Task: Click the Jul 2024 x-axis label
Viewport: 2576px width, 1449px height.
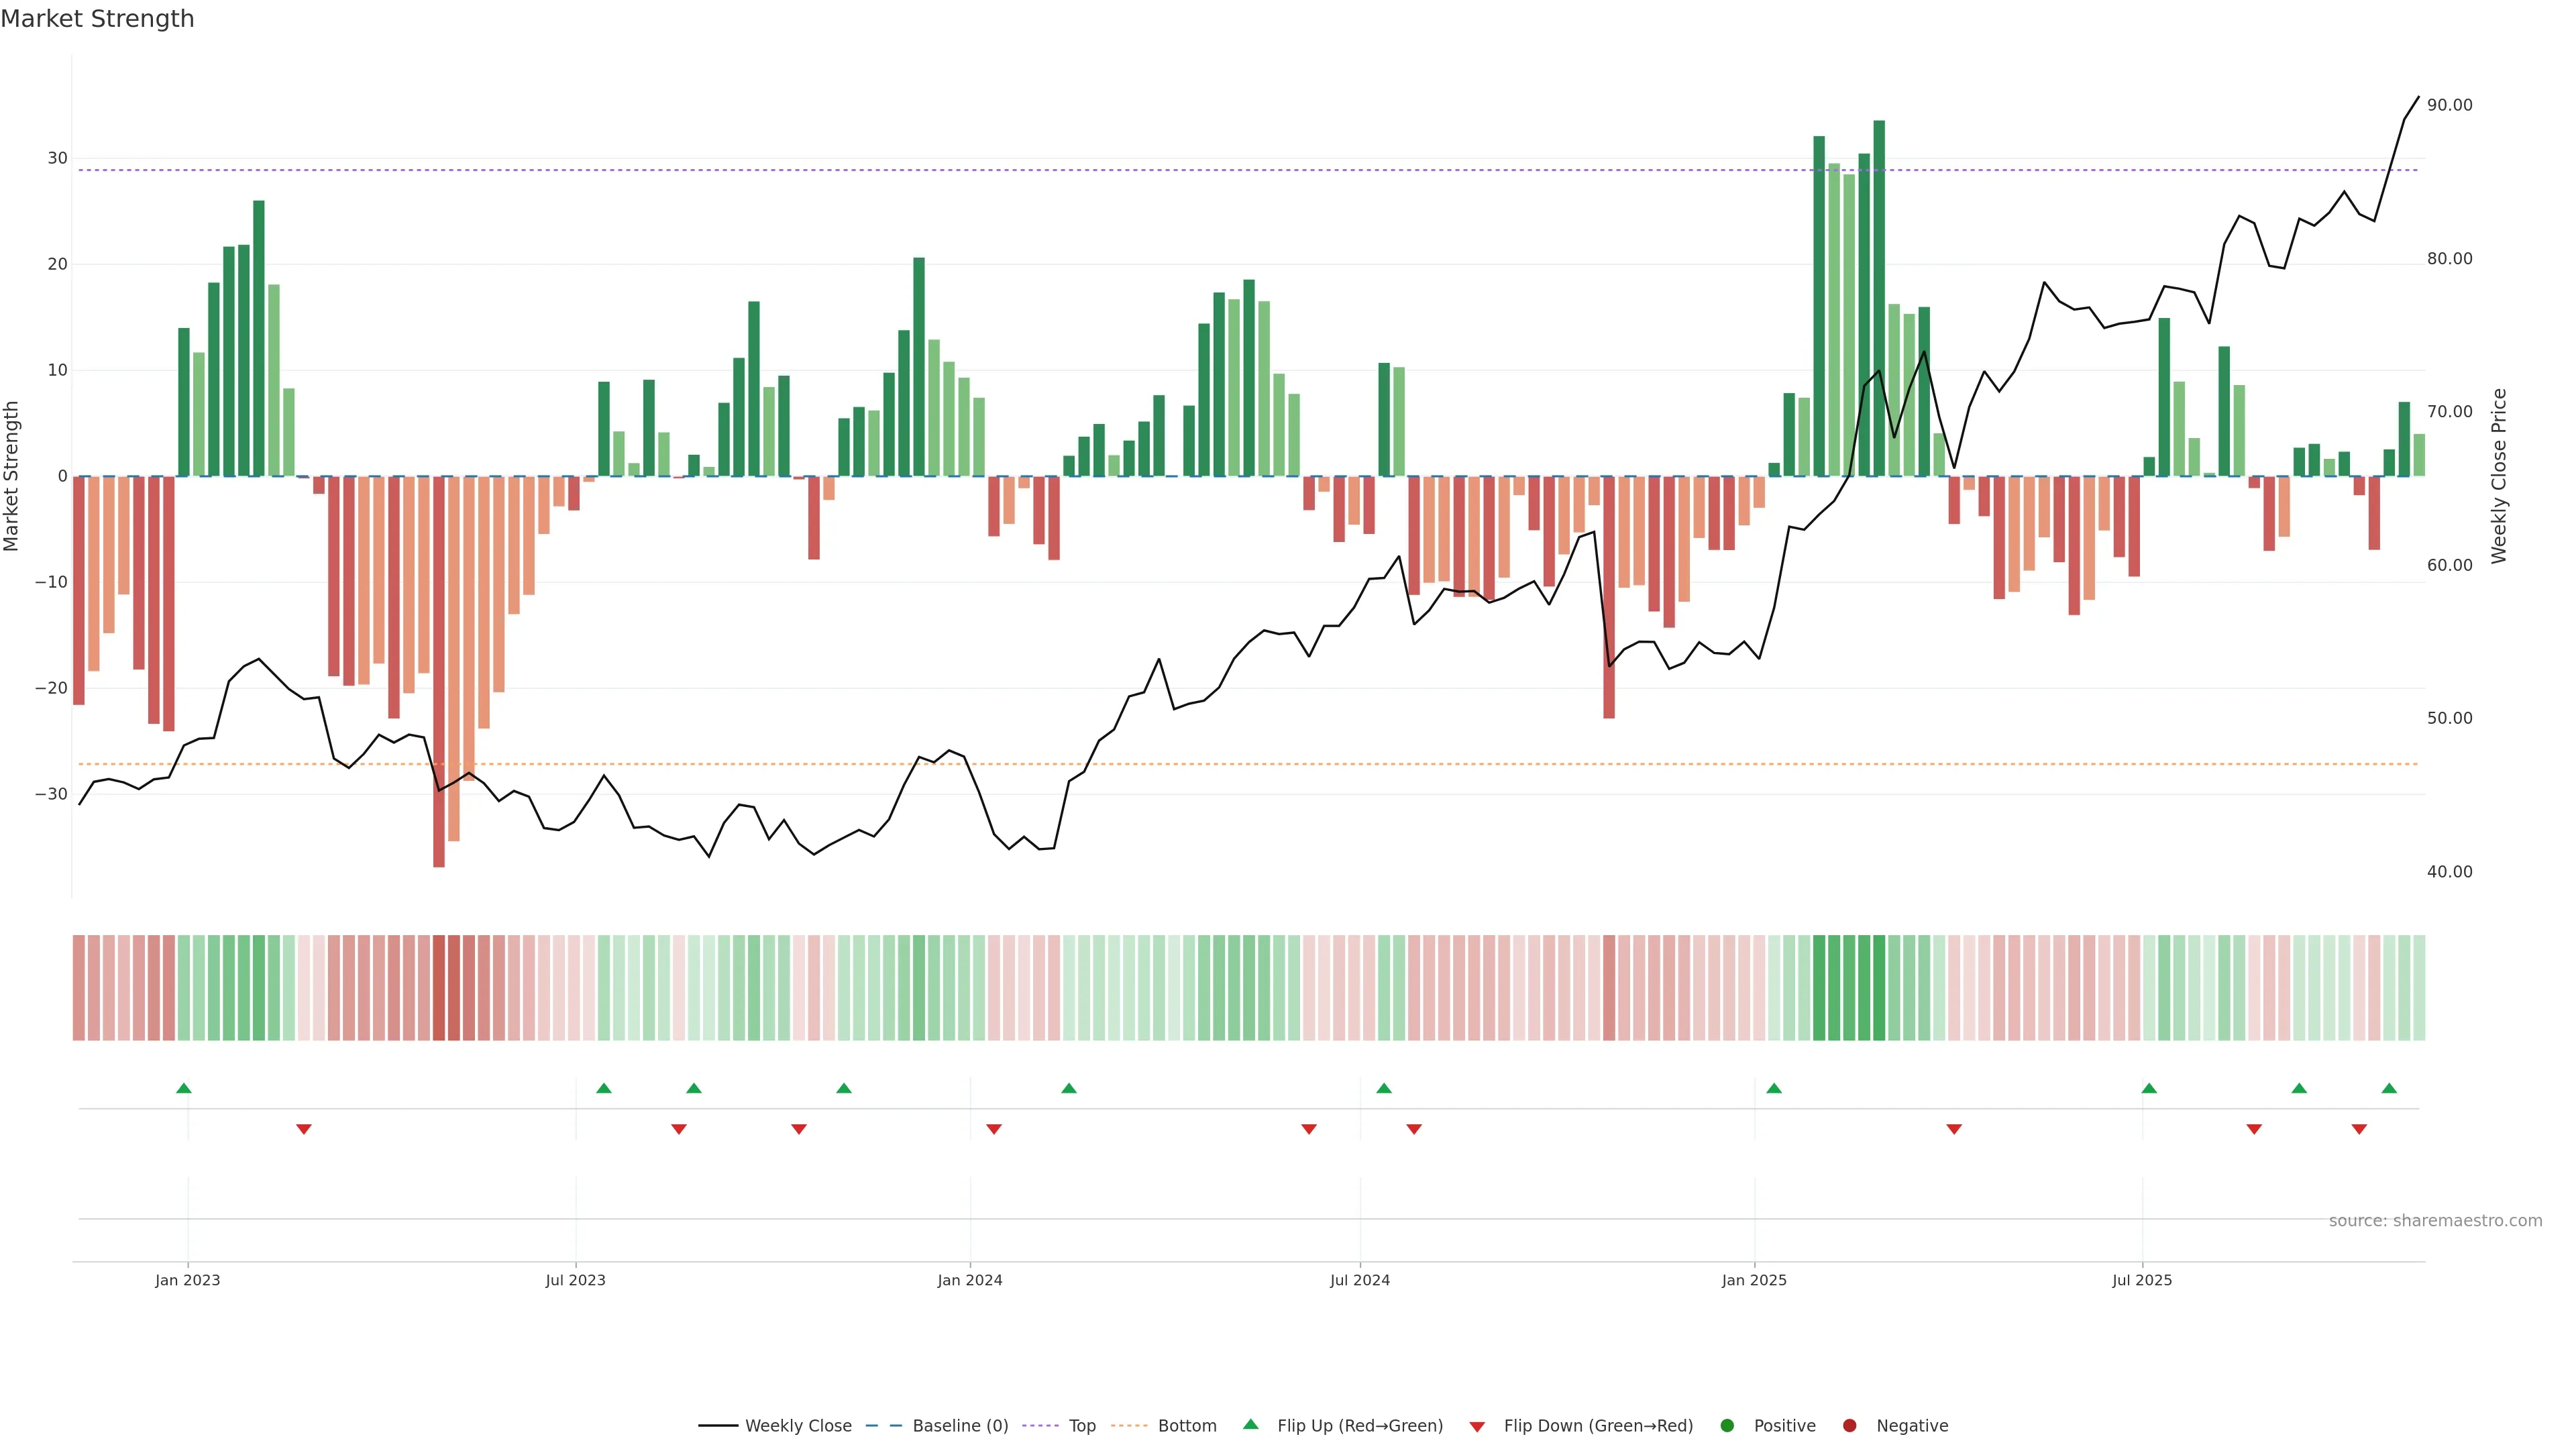Action: (x=1359, y=1280)
